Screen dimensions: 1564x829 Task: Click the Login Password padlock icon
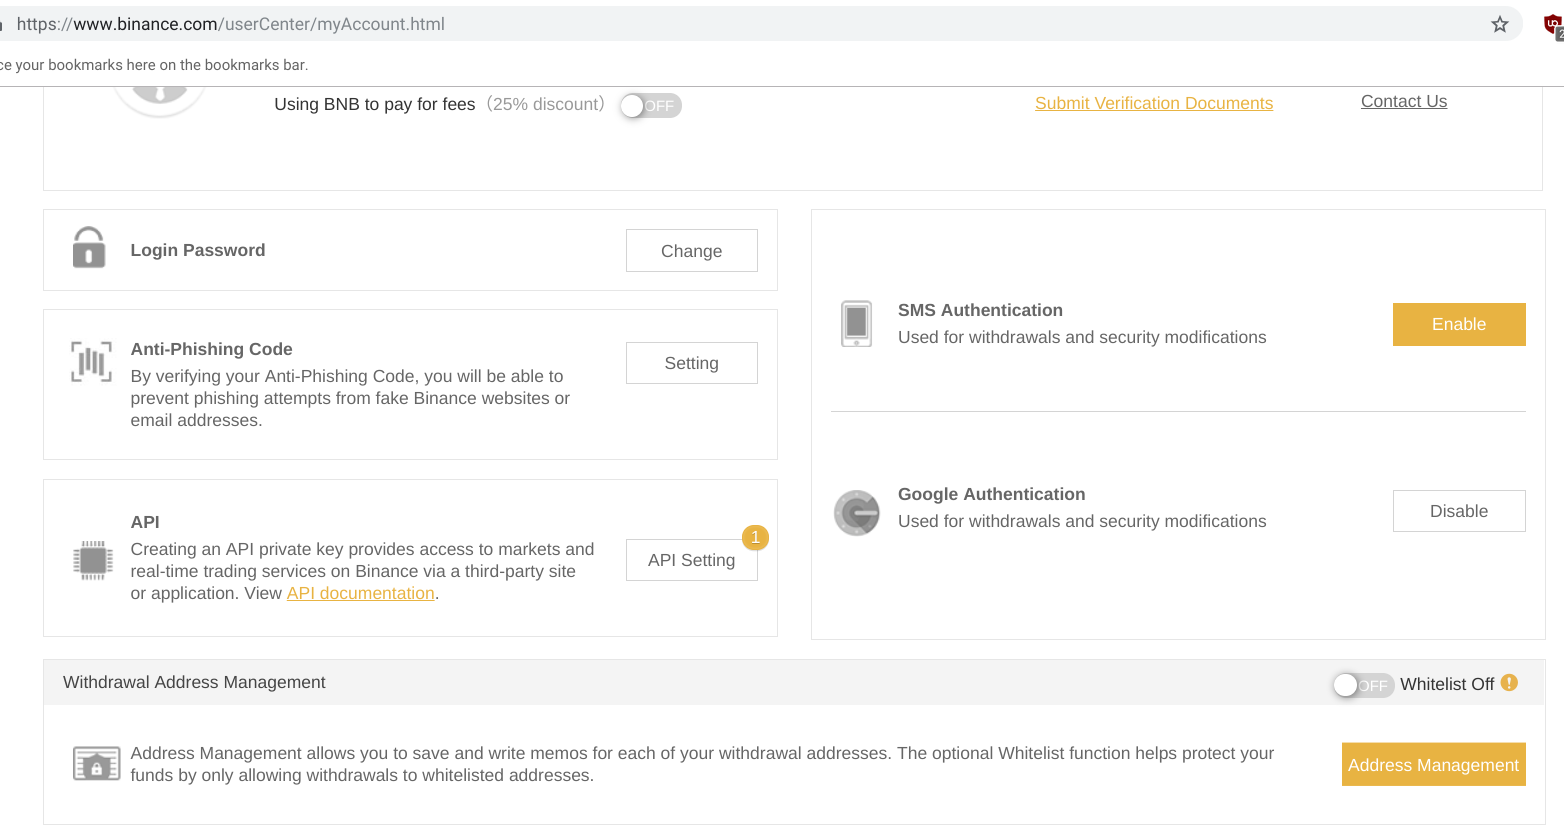pyautogui.click(x=89, y=247)
